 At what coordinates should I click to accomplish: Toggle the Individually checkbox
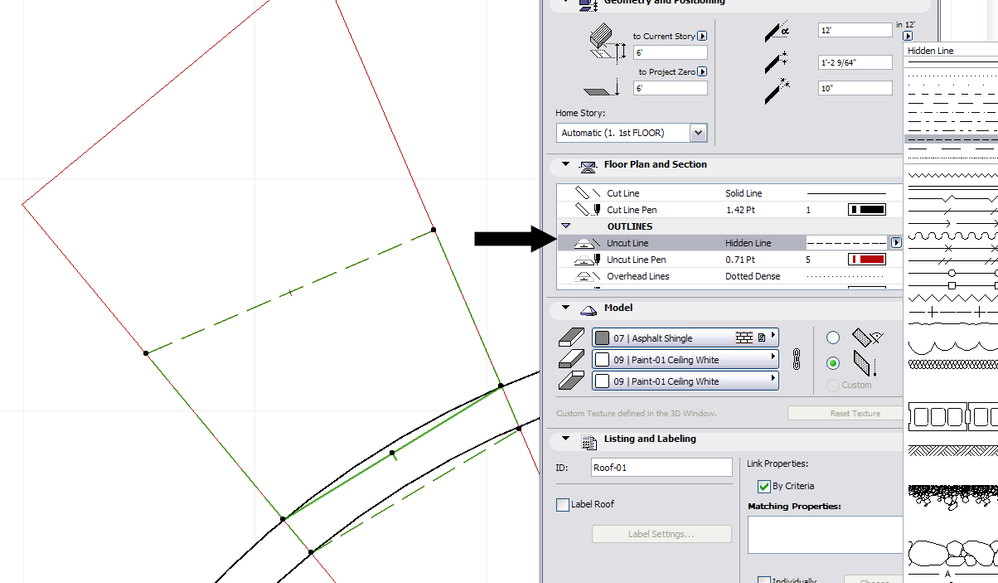pyautogui.click(x=764, y=580)
